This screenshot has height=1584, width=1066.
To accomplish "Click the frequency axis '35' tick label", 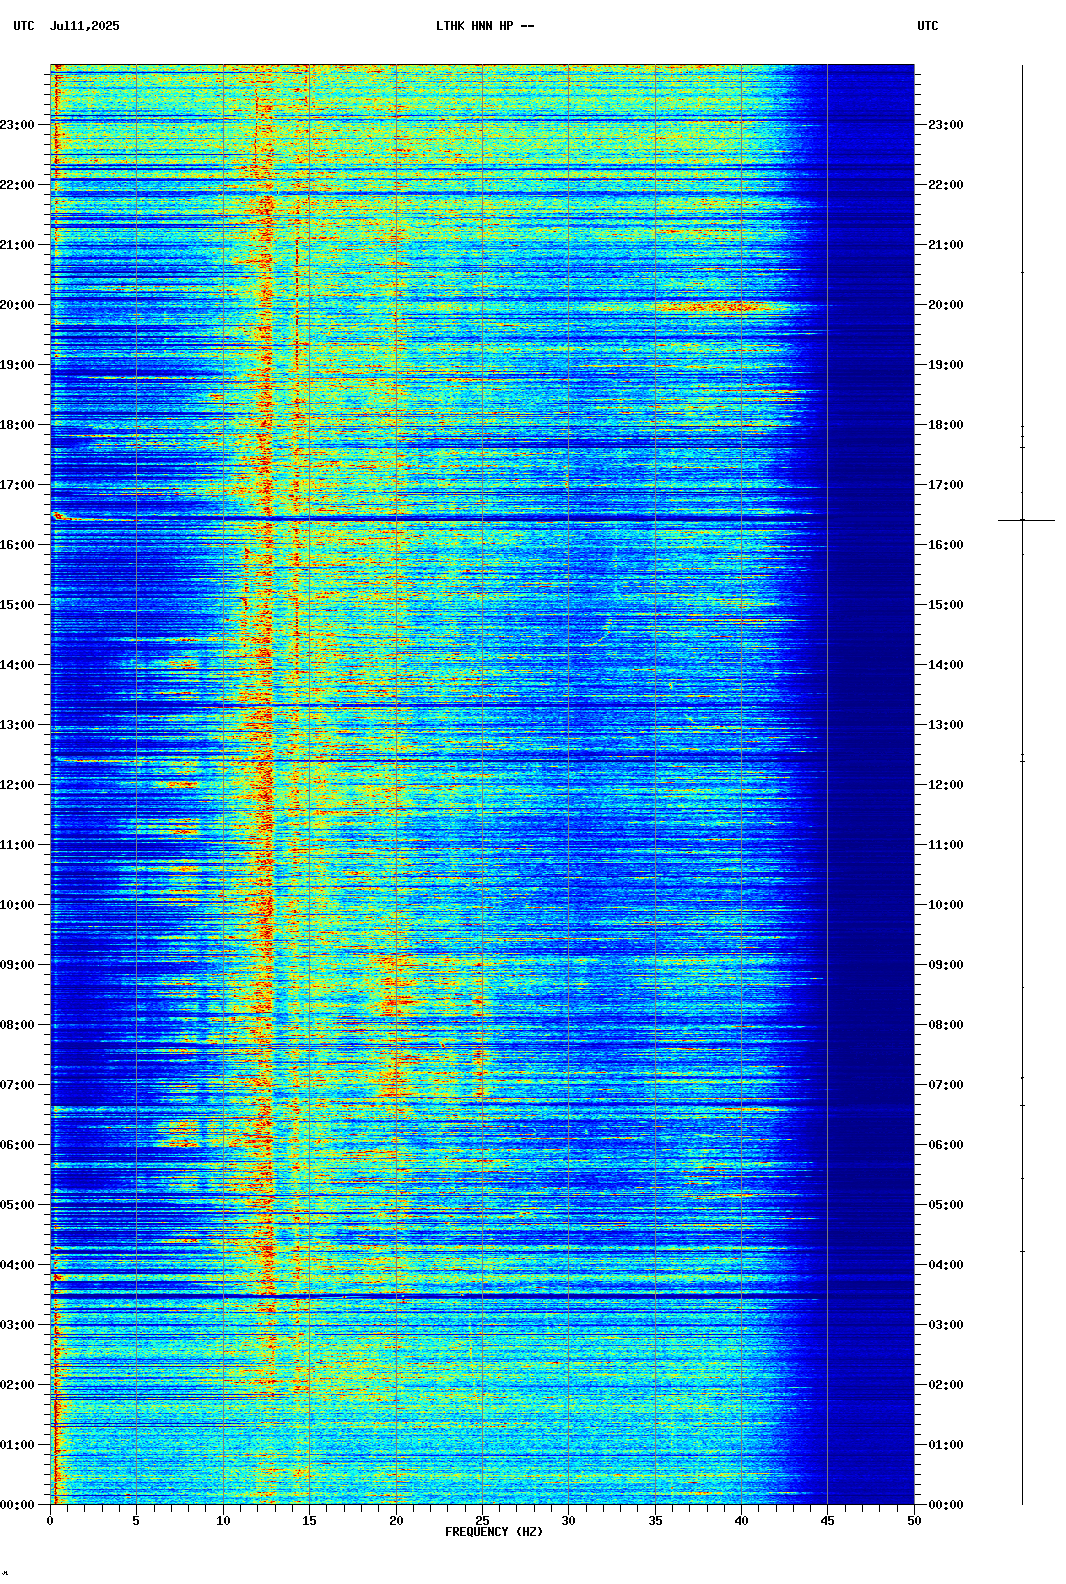I will coord(655,1521).
